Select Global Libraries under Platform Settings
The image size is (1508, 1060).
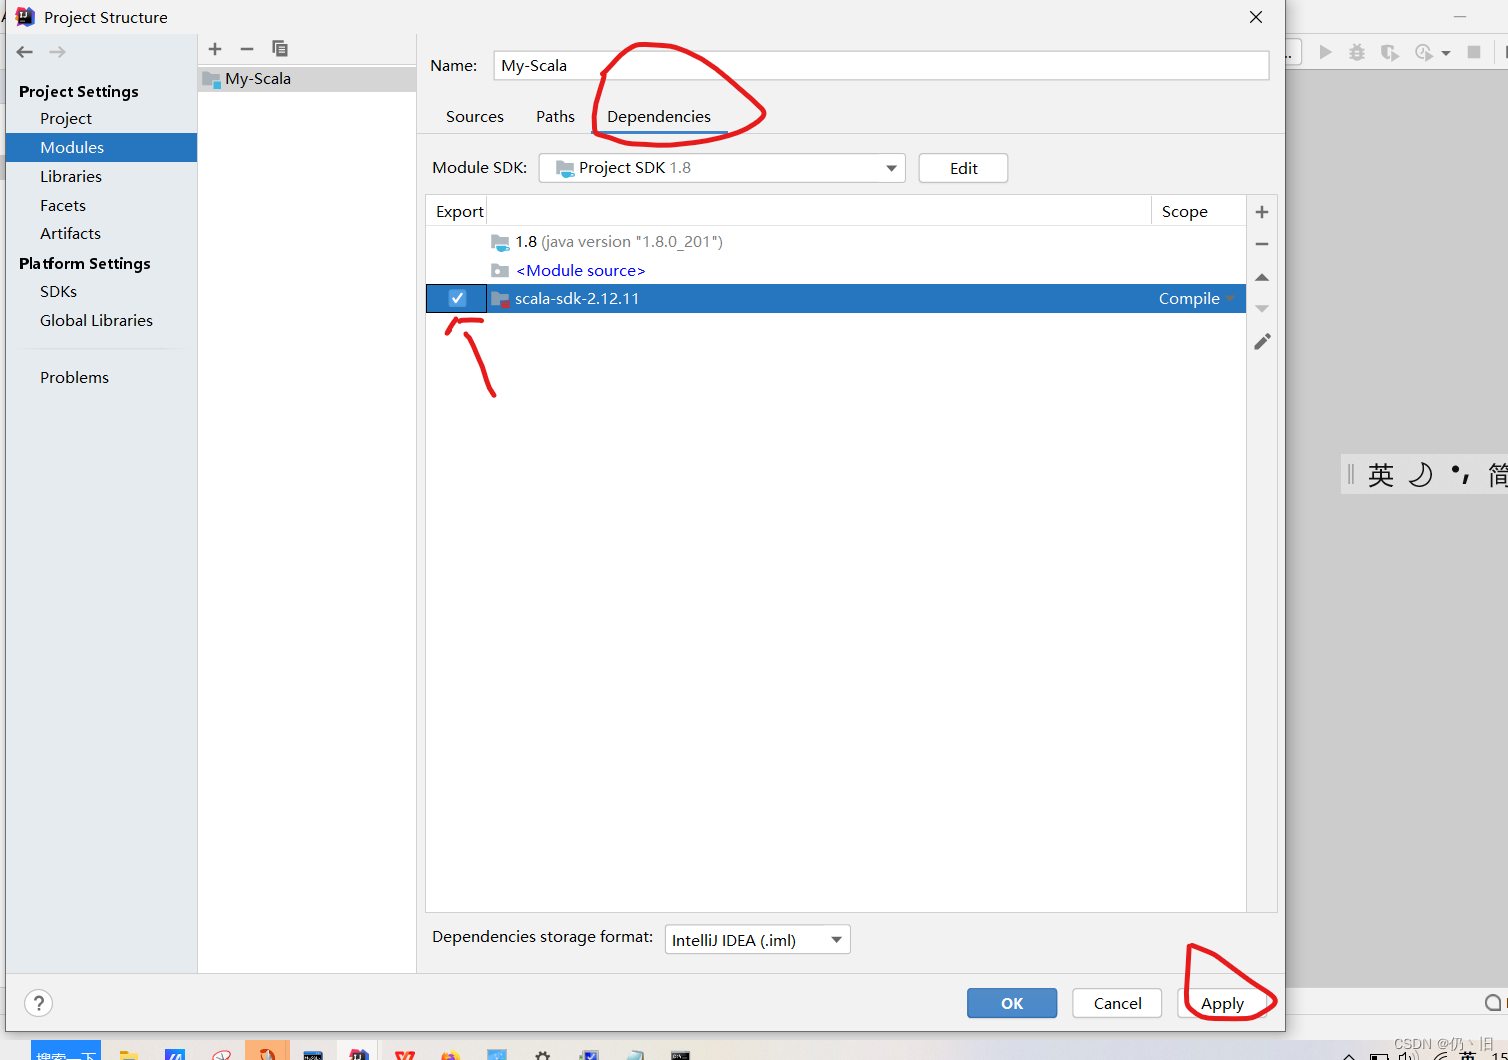point(96,320)
